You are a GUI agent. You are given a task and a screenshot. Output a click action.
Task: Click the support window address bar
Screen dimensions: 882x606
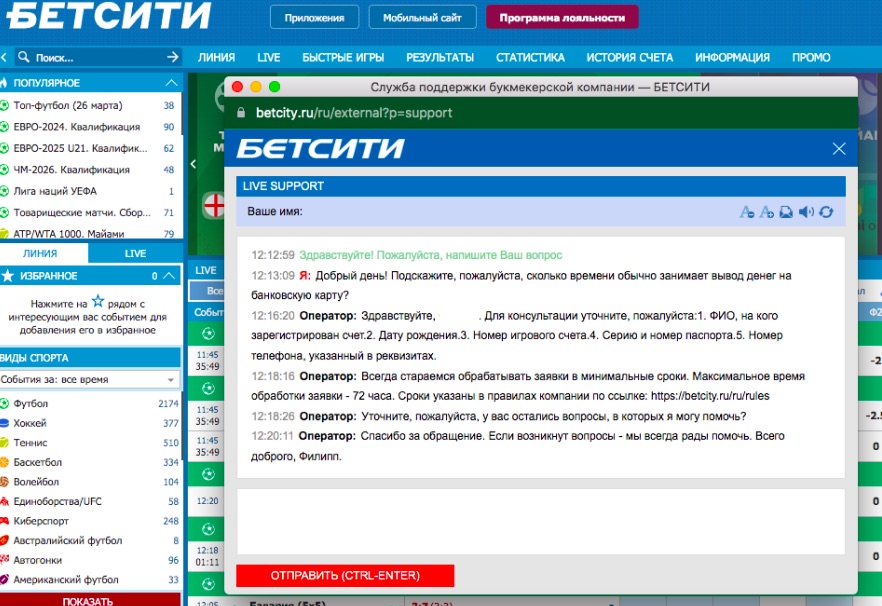pos(541,113)
